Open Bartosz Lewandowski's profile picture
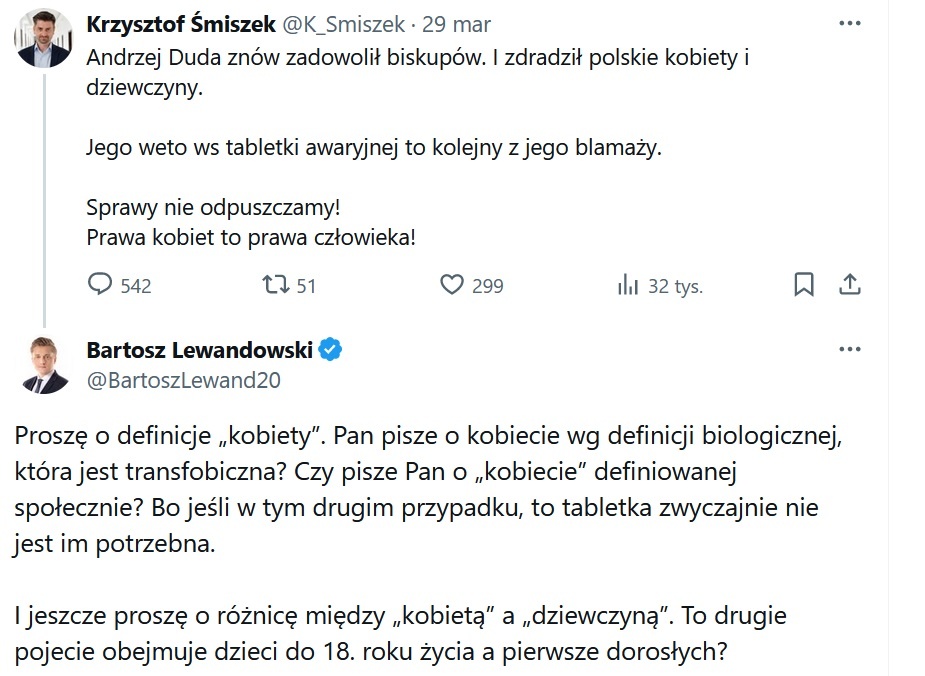The height and width of the screenshot is (676, 925). click(43, 364)
